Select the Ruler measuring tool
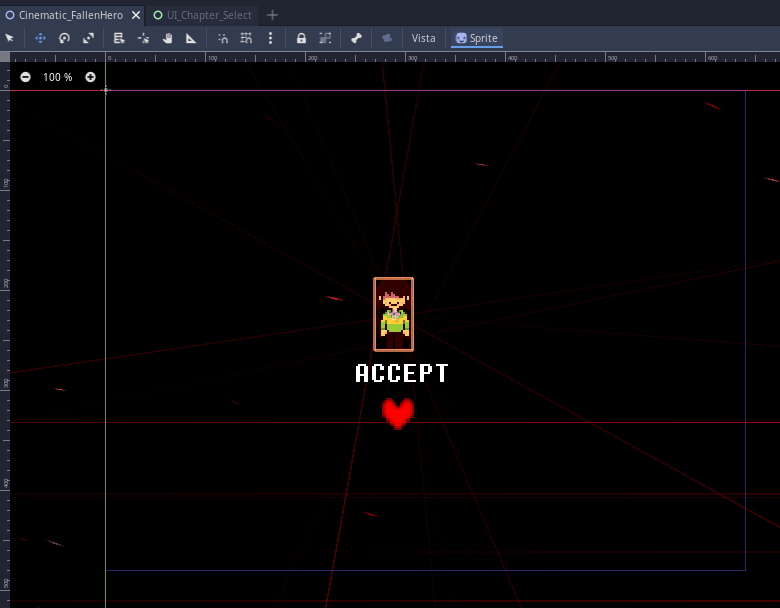 (191, 38)
